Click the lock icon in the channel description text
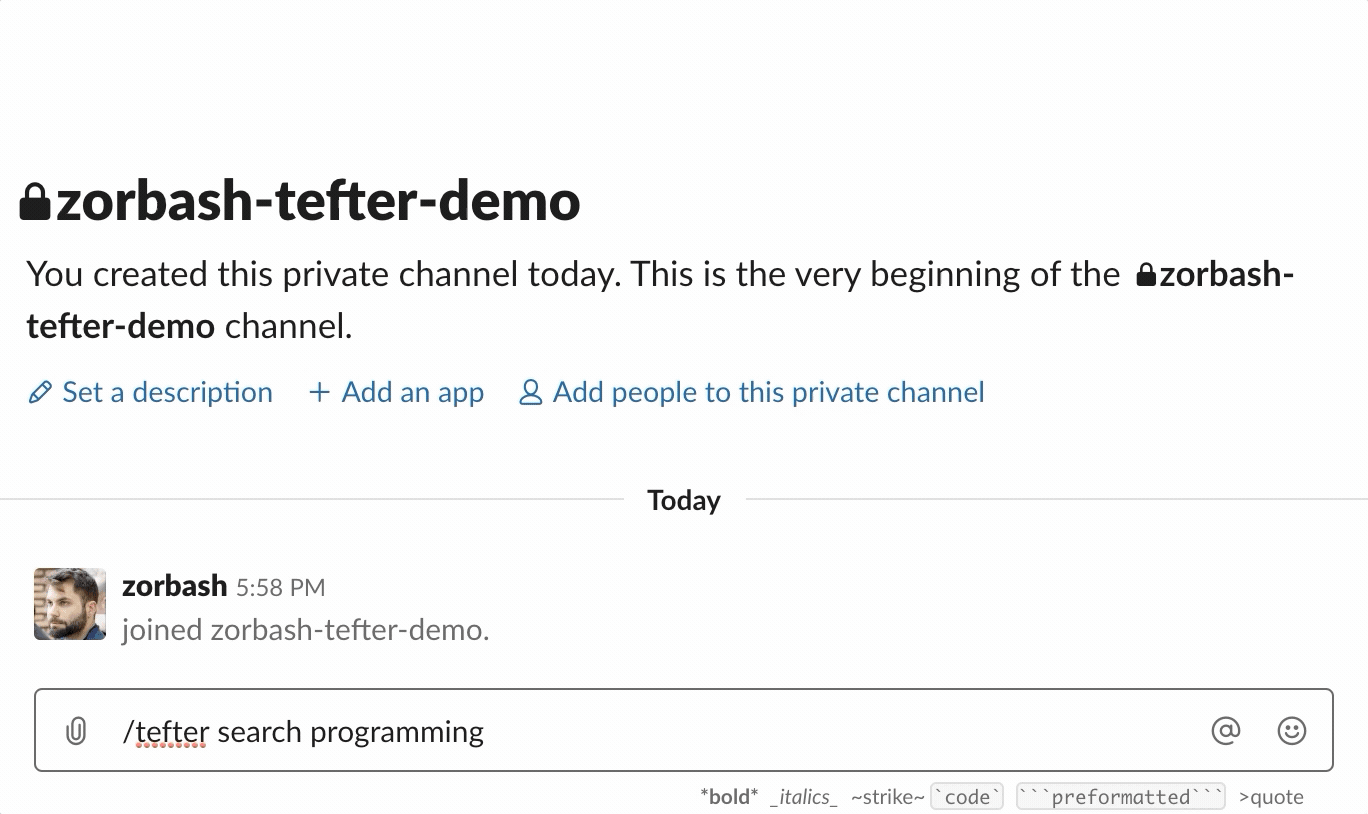This screenshot has height=814, width=1368. tap(1148, 273)
